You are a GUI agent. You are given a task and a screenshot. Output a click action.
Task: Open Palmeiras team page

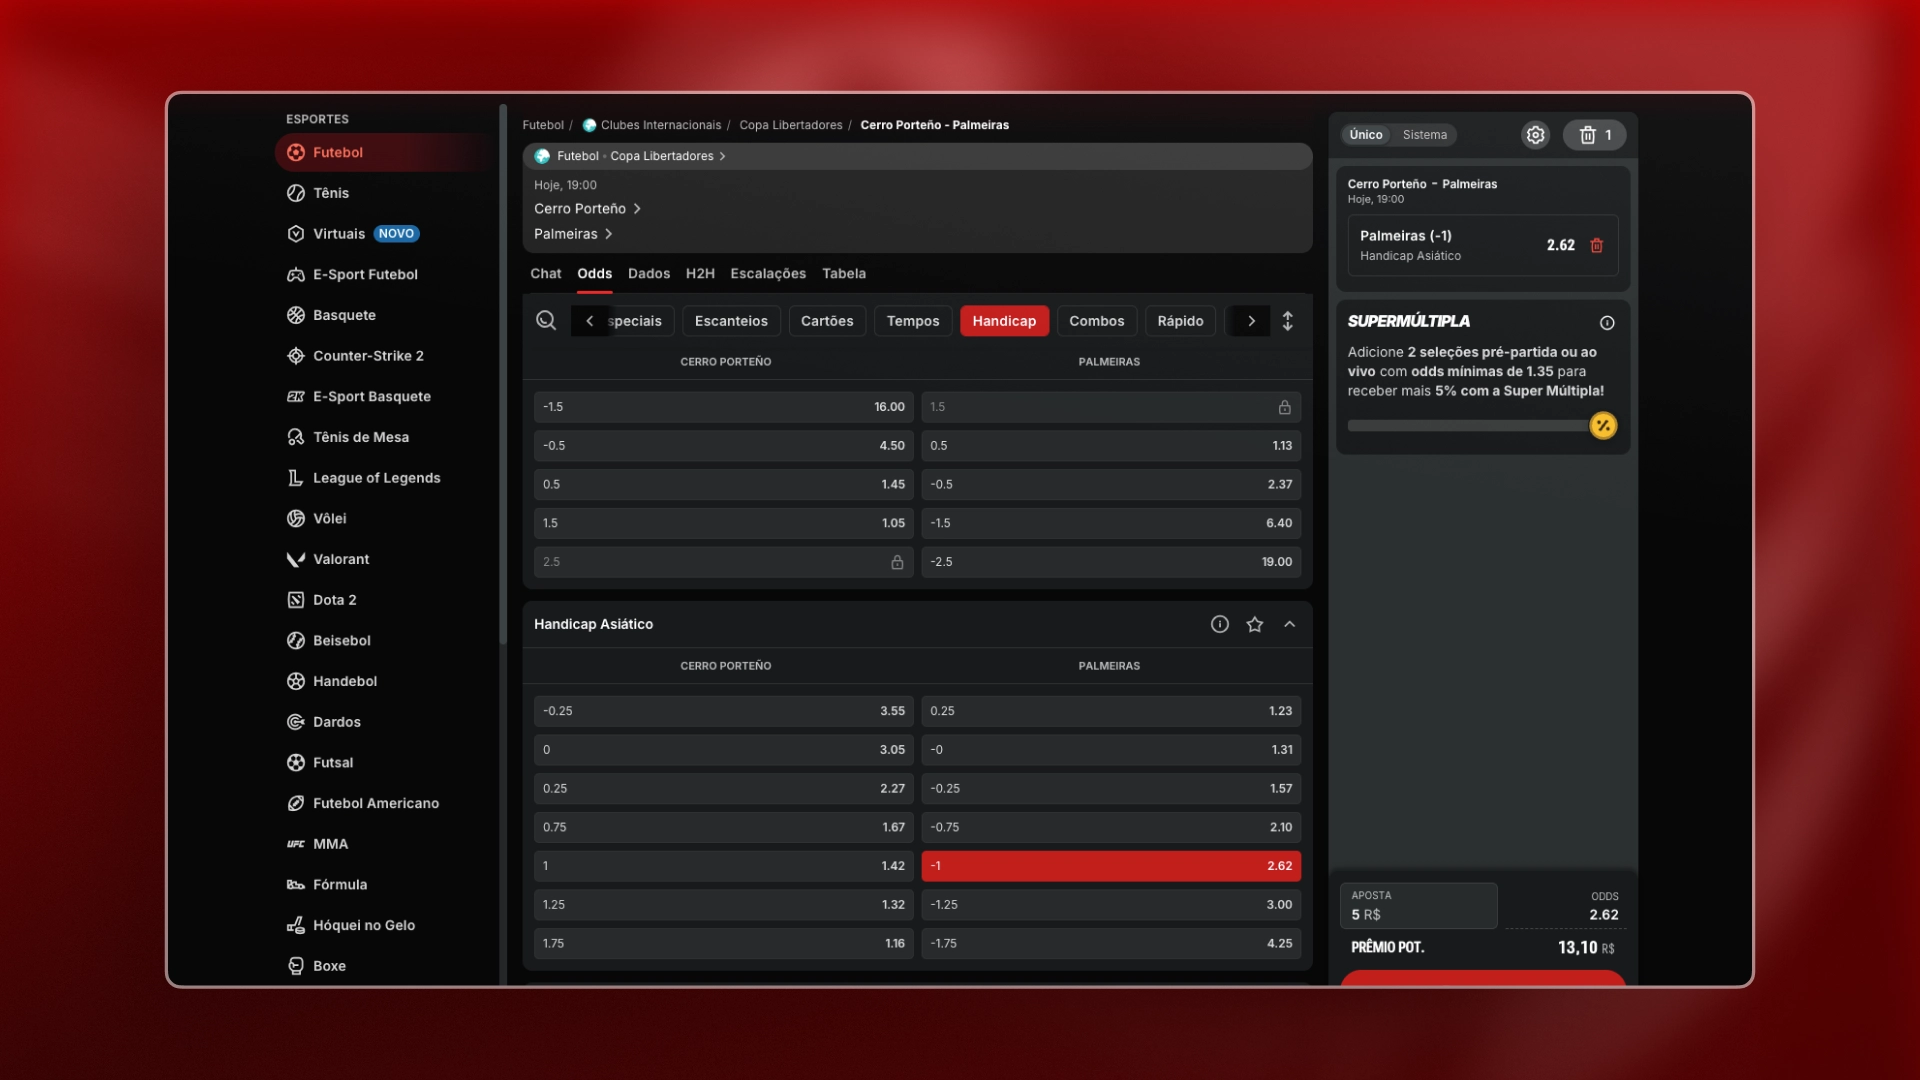point(574,234)
